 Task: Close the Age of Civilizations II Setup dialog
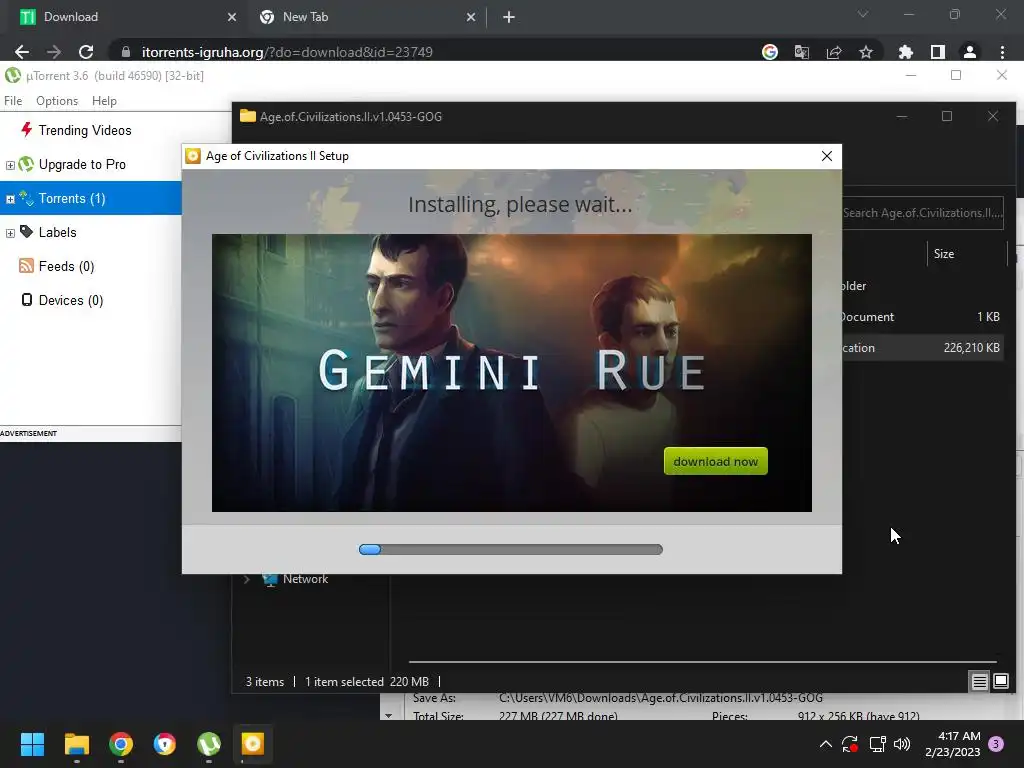(x=826, y=156)
